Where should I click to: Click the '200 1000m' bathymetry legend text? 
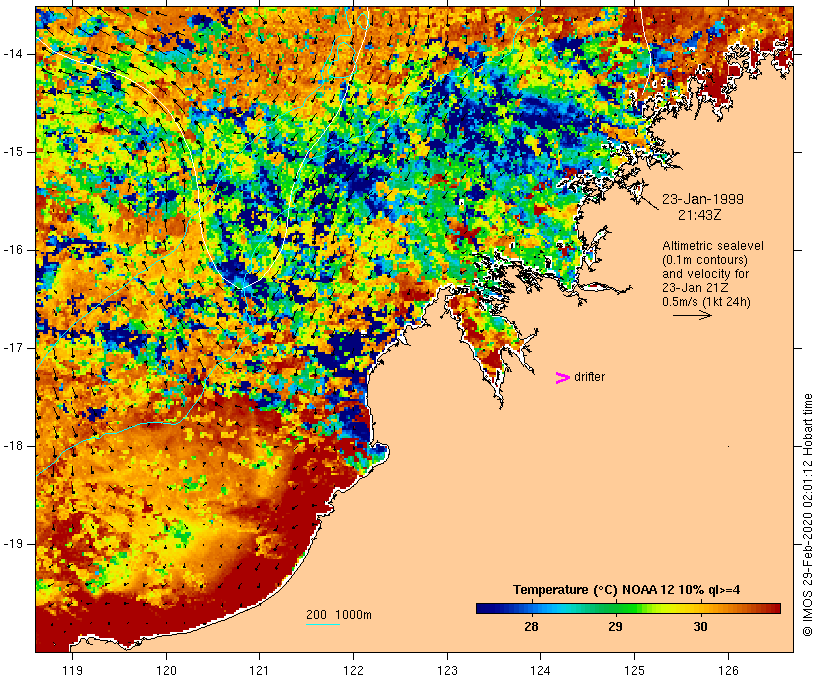(x=339, y=615)
